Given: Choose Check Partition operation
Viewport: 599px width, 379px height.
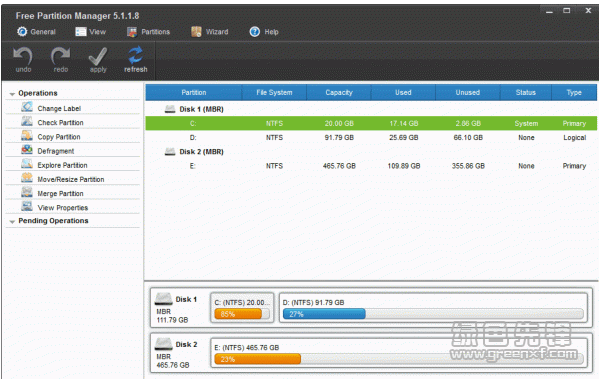Looking at the screenshot, I should coord(60,123).
